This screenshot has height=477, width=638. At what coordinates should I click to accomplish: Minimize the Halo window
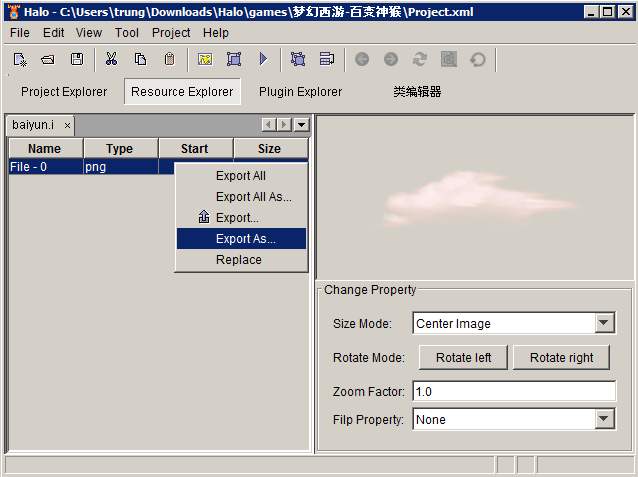pyautogui.click(x=591, y=12)
